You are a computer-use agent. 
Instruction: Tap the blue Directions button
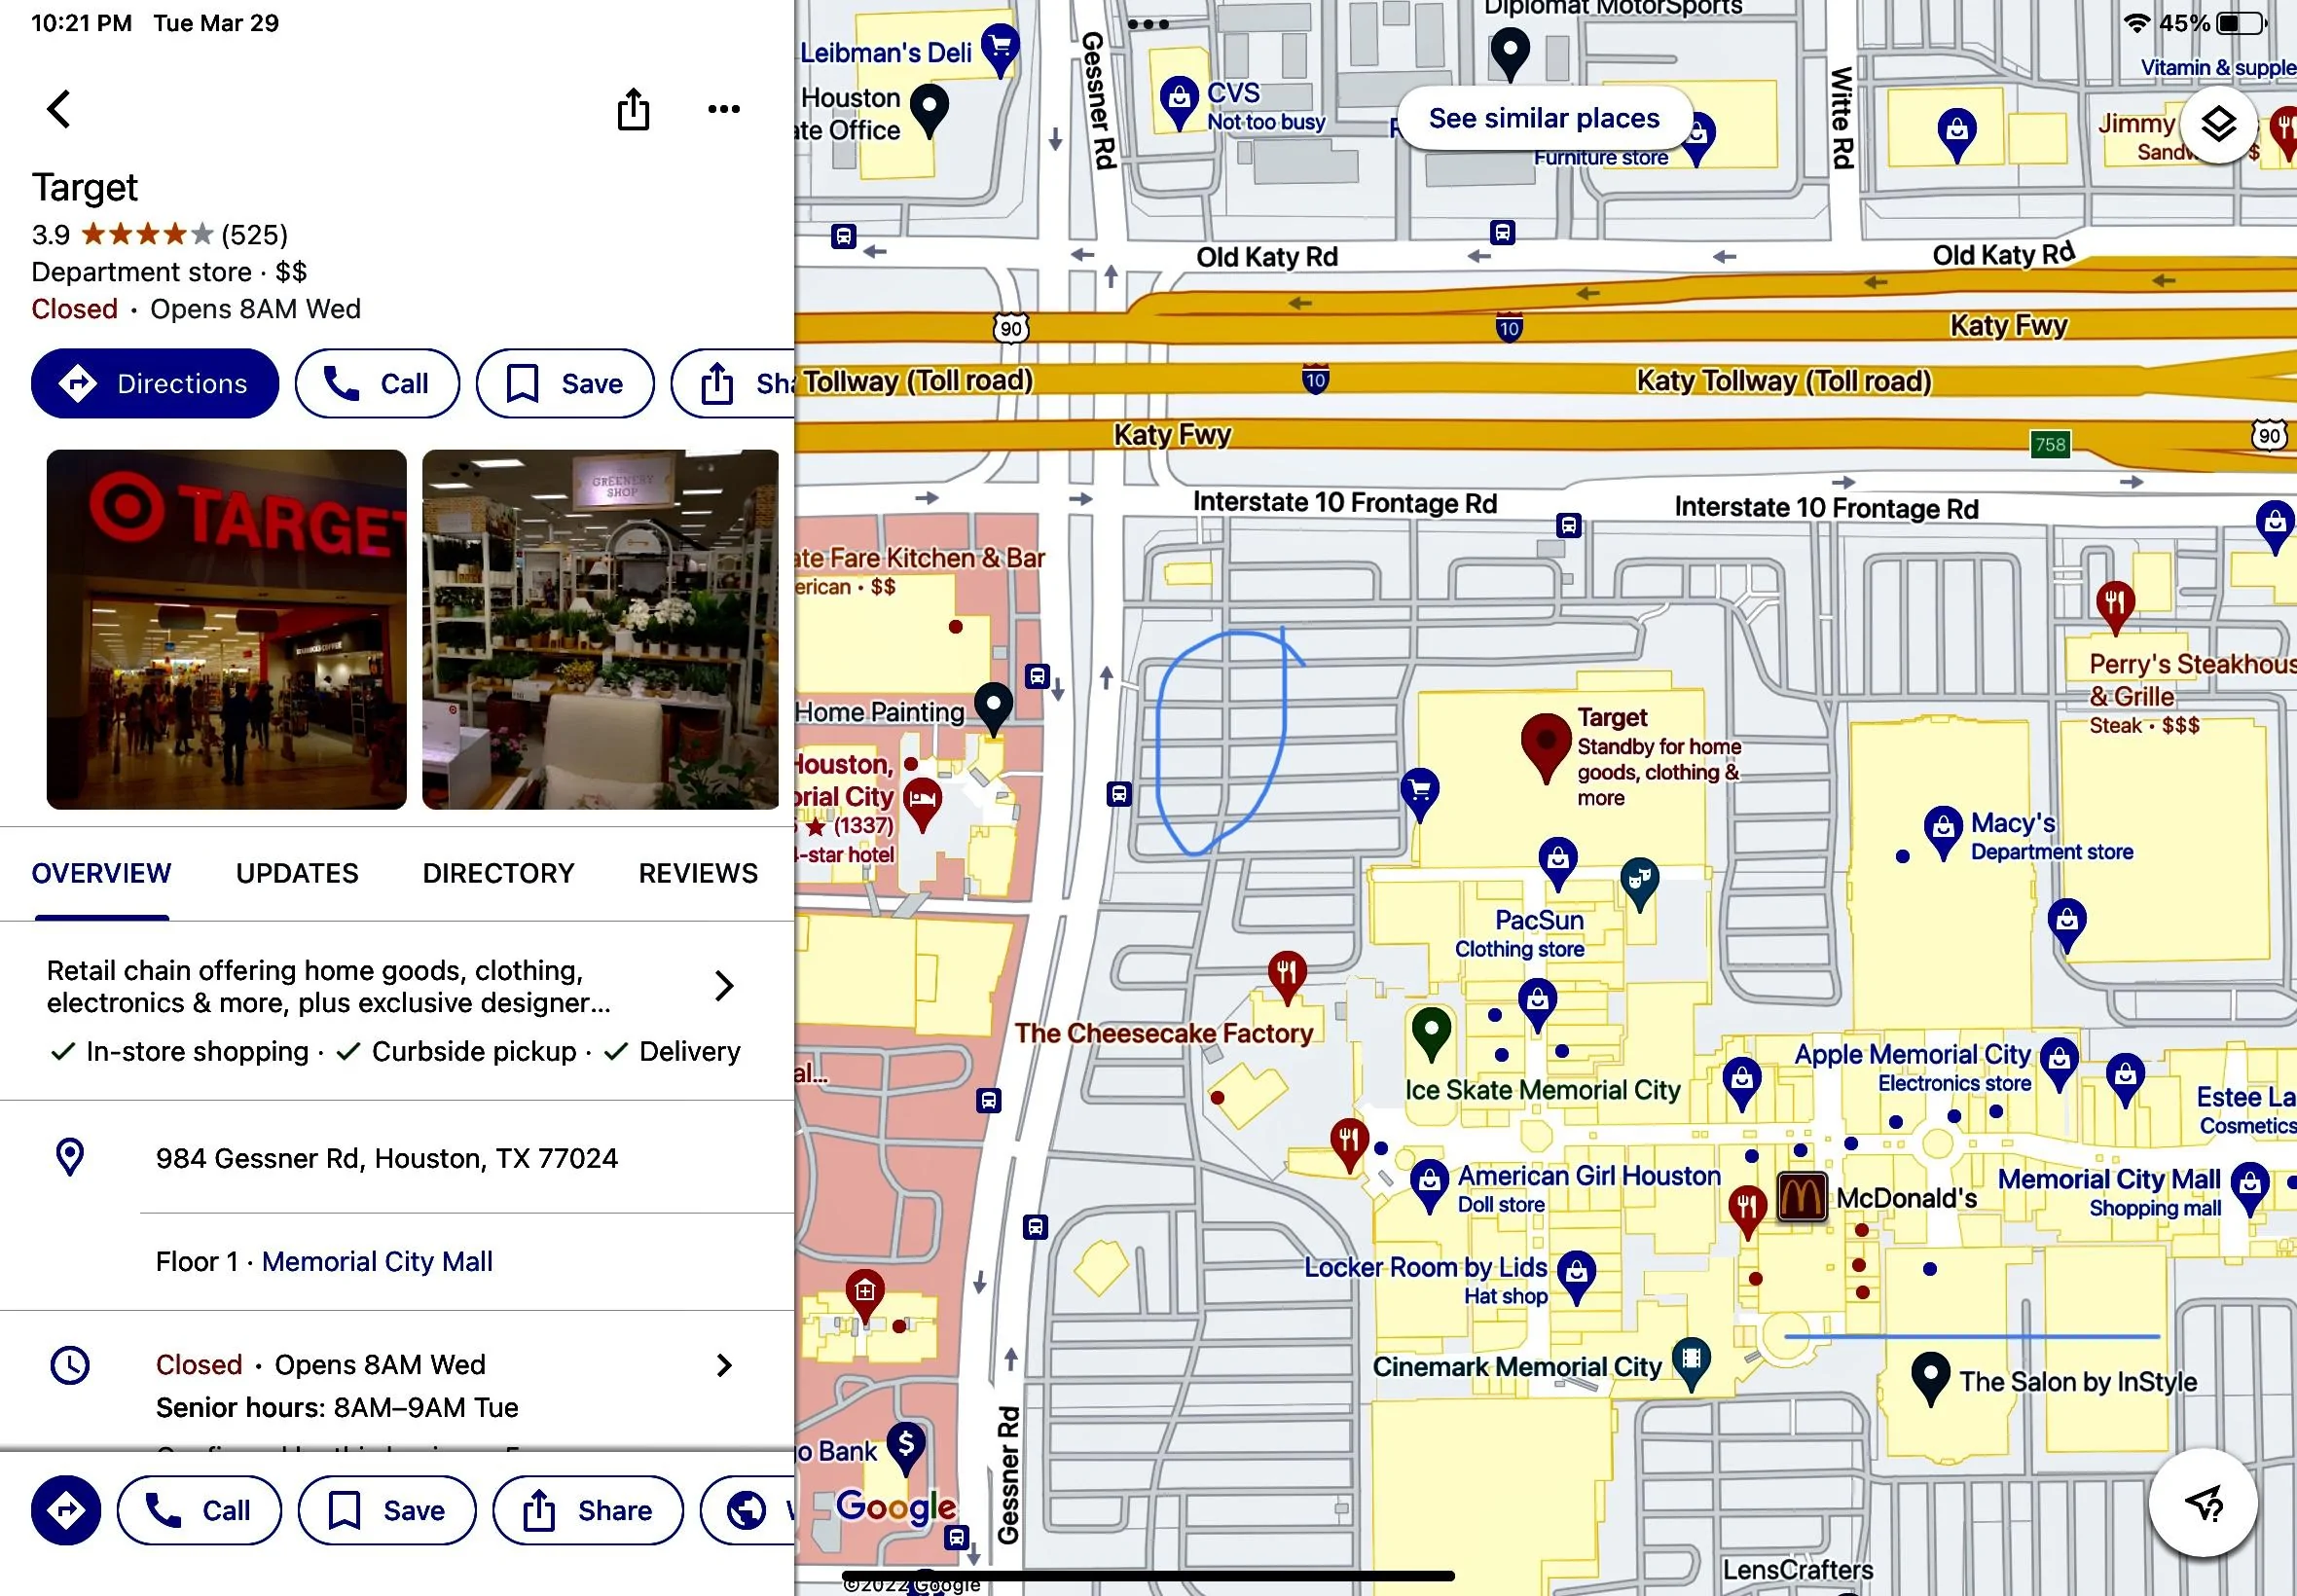pyautogui.click(x=155, y=383)
